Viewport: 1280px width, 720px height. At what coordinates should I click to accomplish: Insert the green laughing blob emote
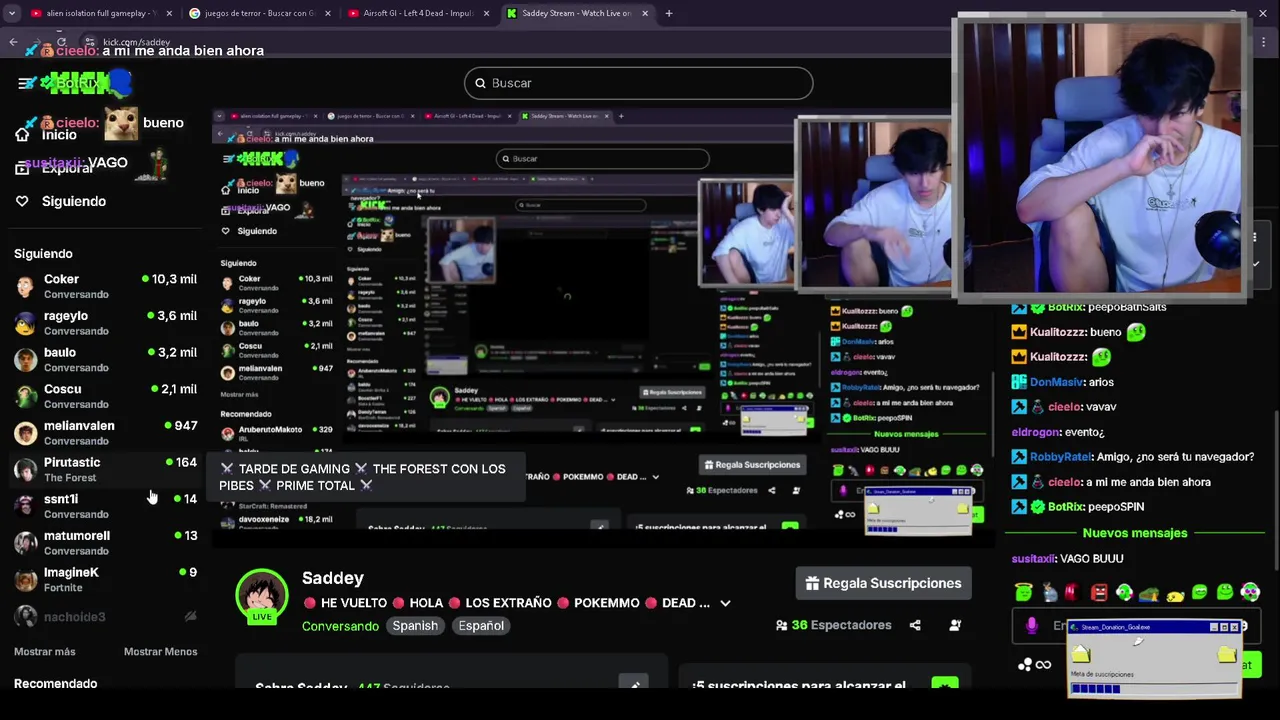[x=1200, y=592]
